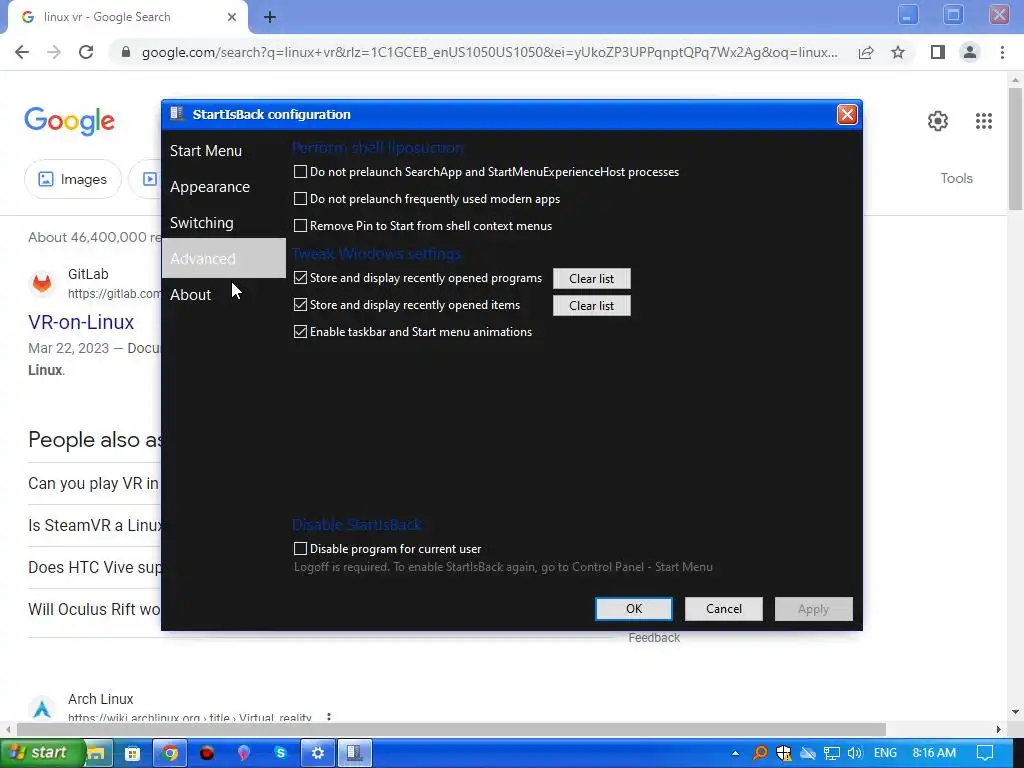This screenshot has height=768, width=1024.
Task: Expand Is SteamVR a Linux question
Action: pos(94,525)
